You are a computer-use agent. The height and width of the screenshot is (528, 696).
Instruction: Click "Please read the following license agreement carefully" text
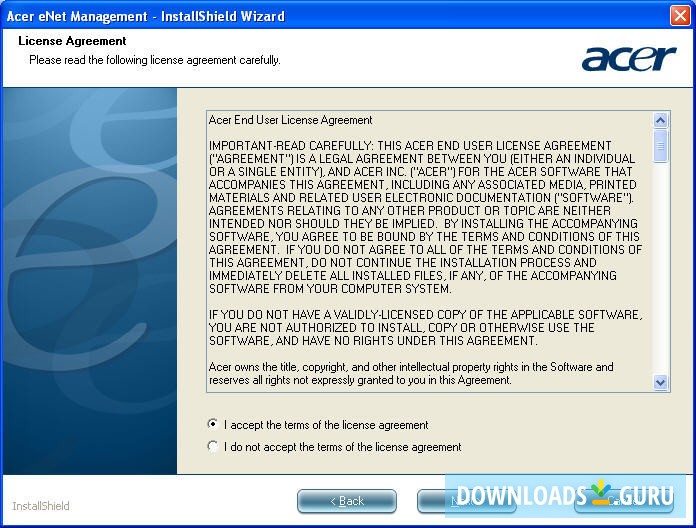click(154, 60)
